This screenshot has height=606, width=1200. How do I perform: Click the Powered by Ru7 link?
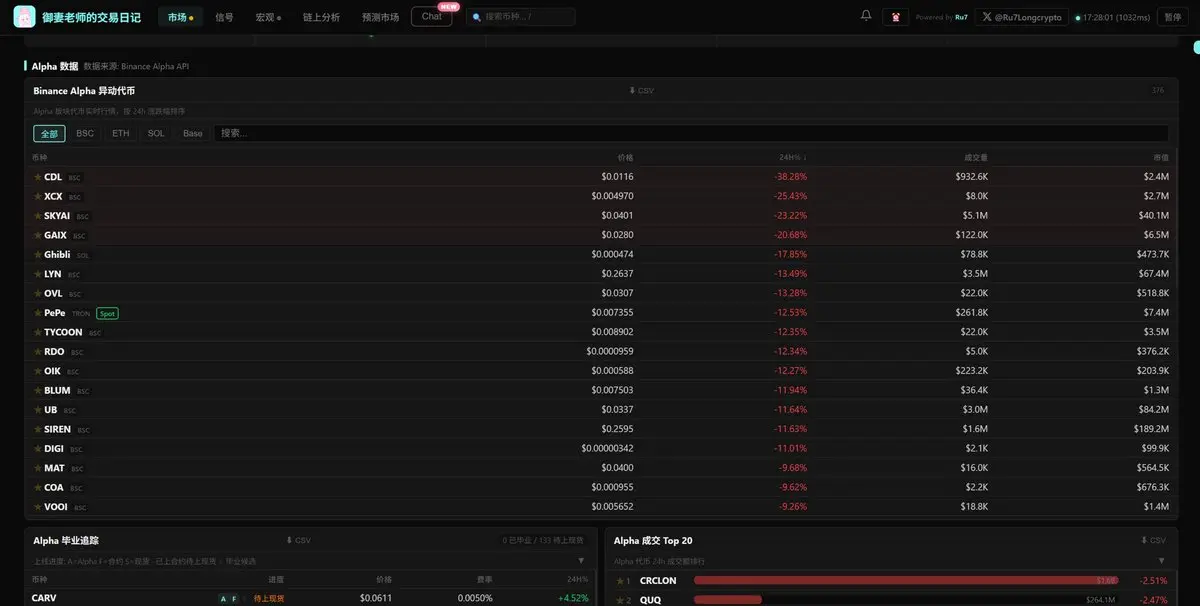pyautogui.click(x=941, y=17)
